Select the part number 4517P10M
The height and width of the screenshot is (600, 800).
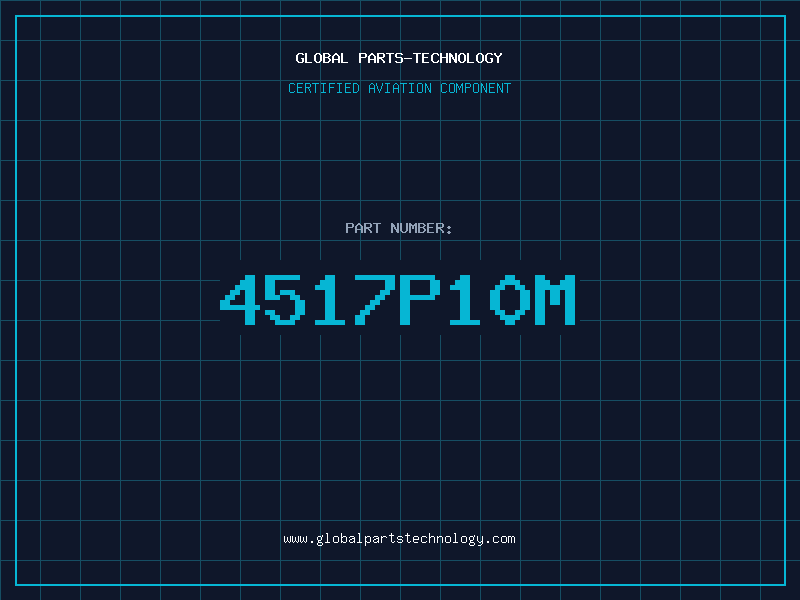click(398, 300)
